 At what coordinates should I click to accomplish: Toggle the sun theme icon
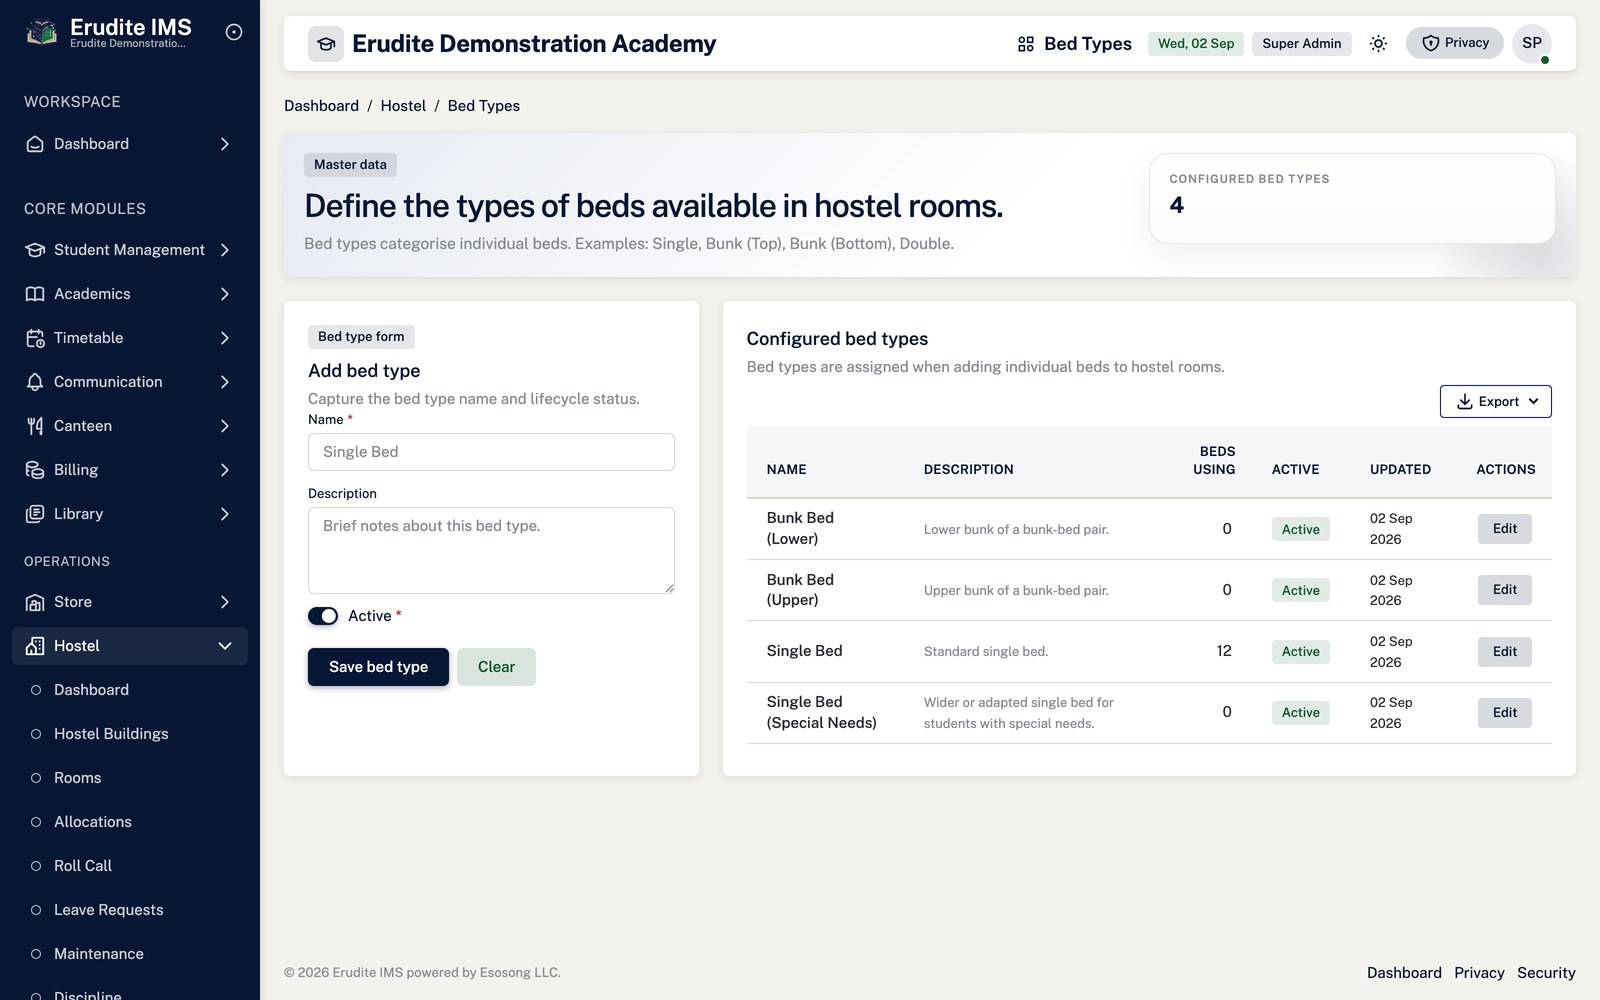tap(1378, 43)
